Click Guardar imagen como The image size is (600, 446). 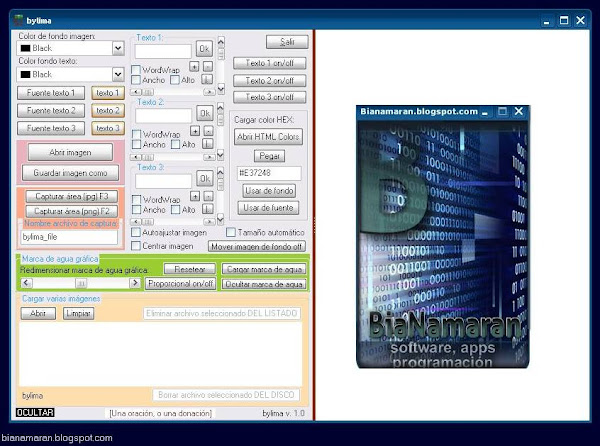click(x=70, y=173)
